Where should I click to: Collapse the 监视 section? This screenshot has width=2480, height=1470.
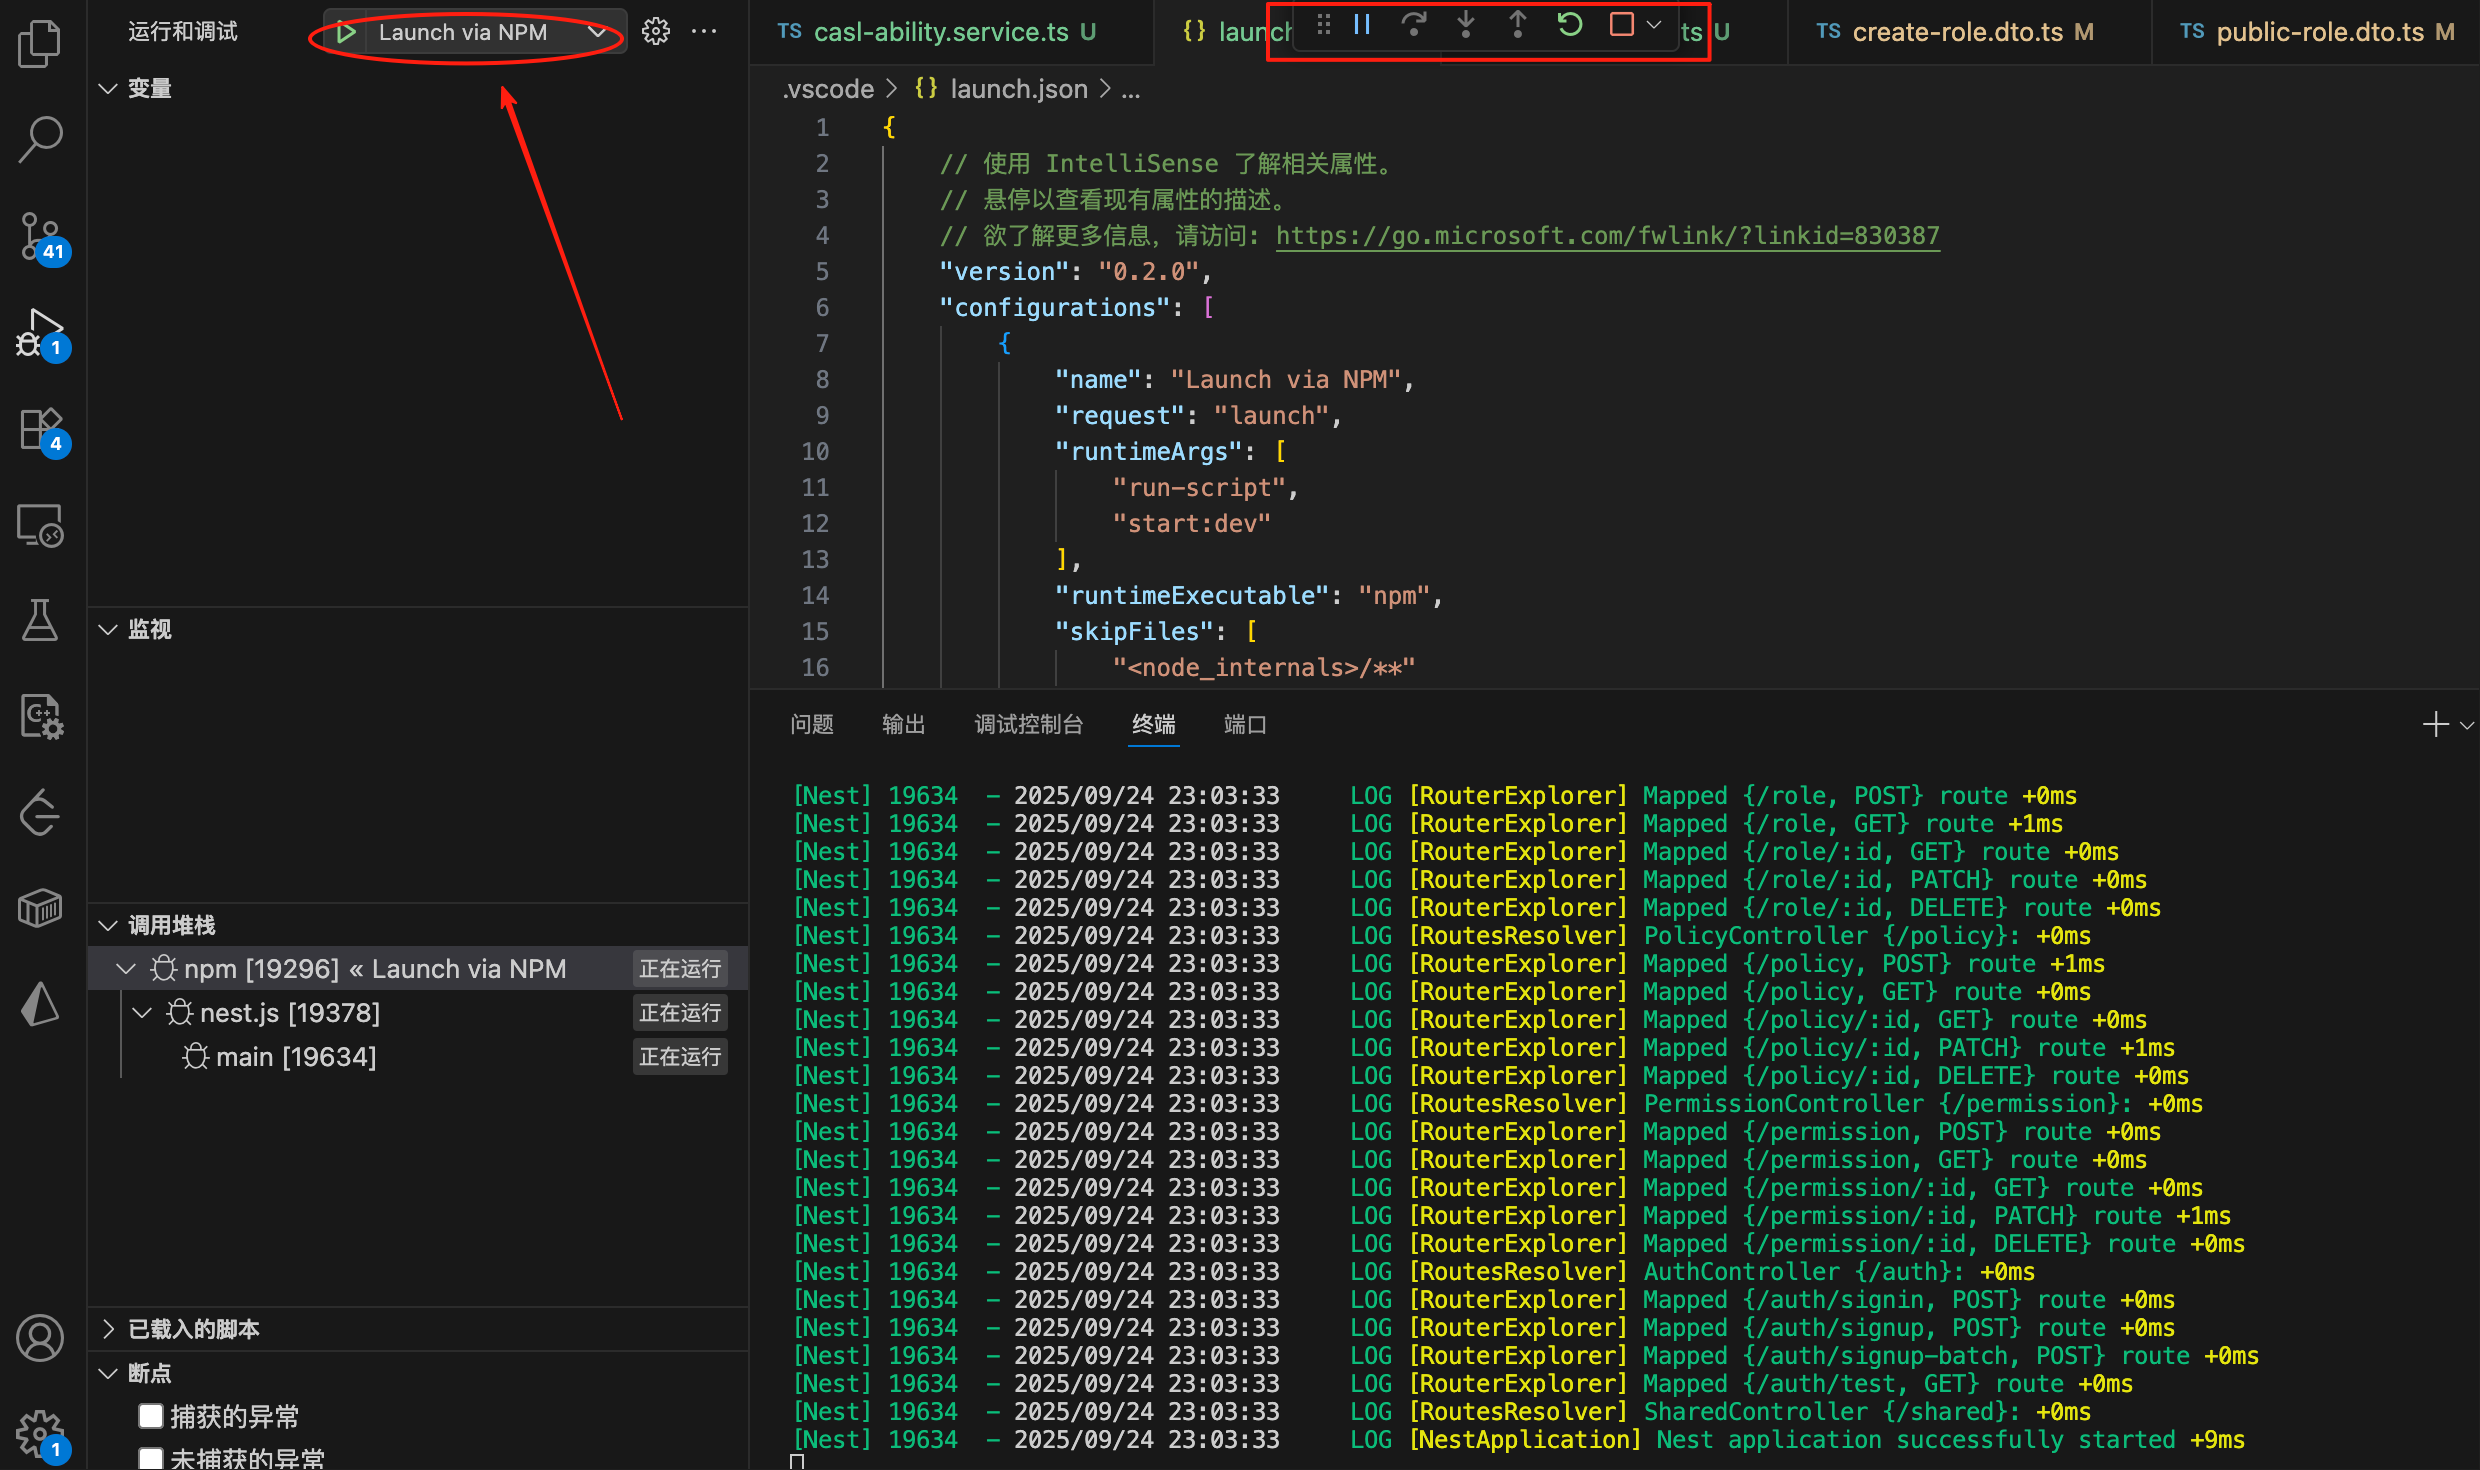coord(108,629)
